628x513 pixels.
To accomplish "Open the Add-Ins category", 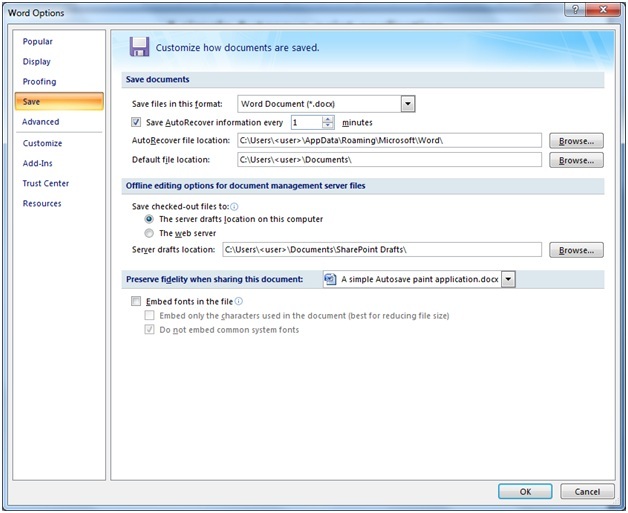I will click(38, 163).
